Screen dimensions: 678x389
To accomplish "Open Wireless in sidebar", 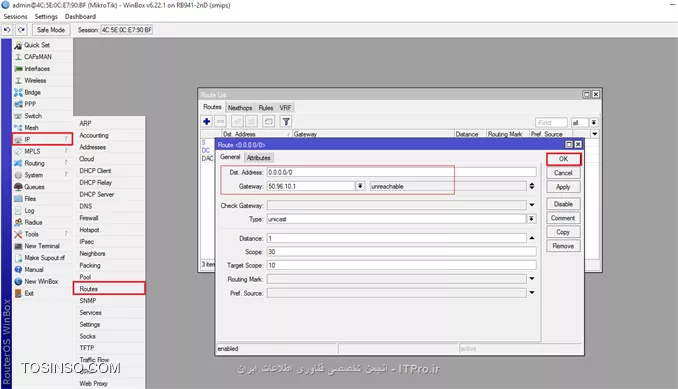I will point(42,80).
